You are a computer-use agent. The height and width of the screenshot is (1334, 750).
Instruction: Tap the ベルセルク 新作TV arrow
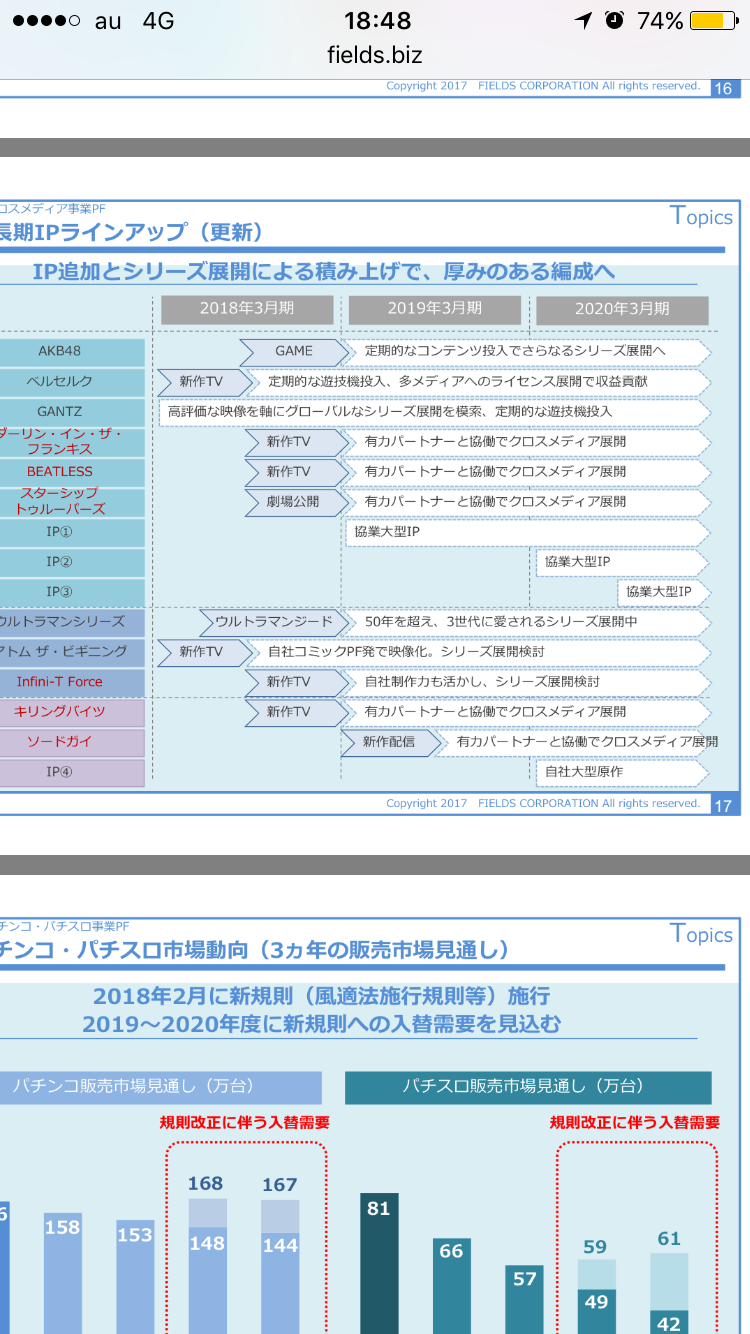click(x=204, y=381)
